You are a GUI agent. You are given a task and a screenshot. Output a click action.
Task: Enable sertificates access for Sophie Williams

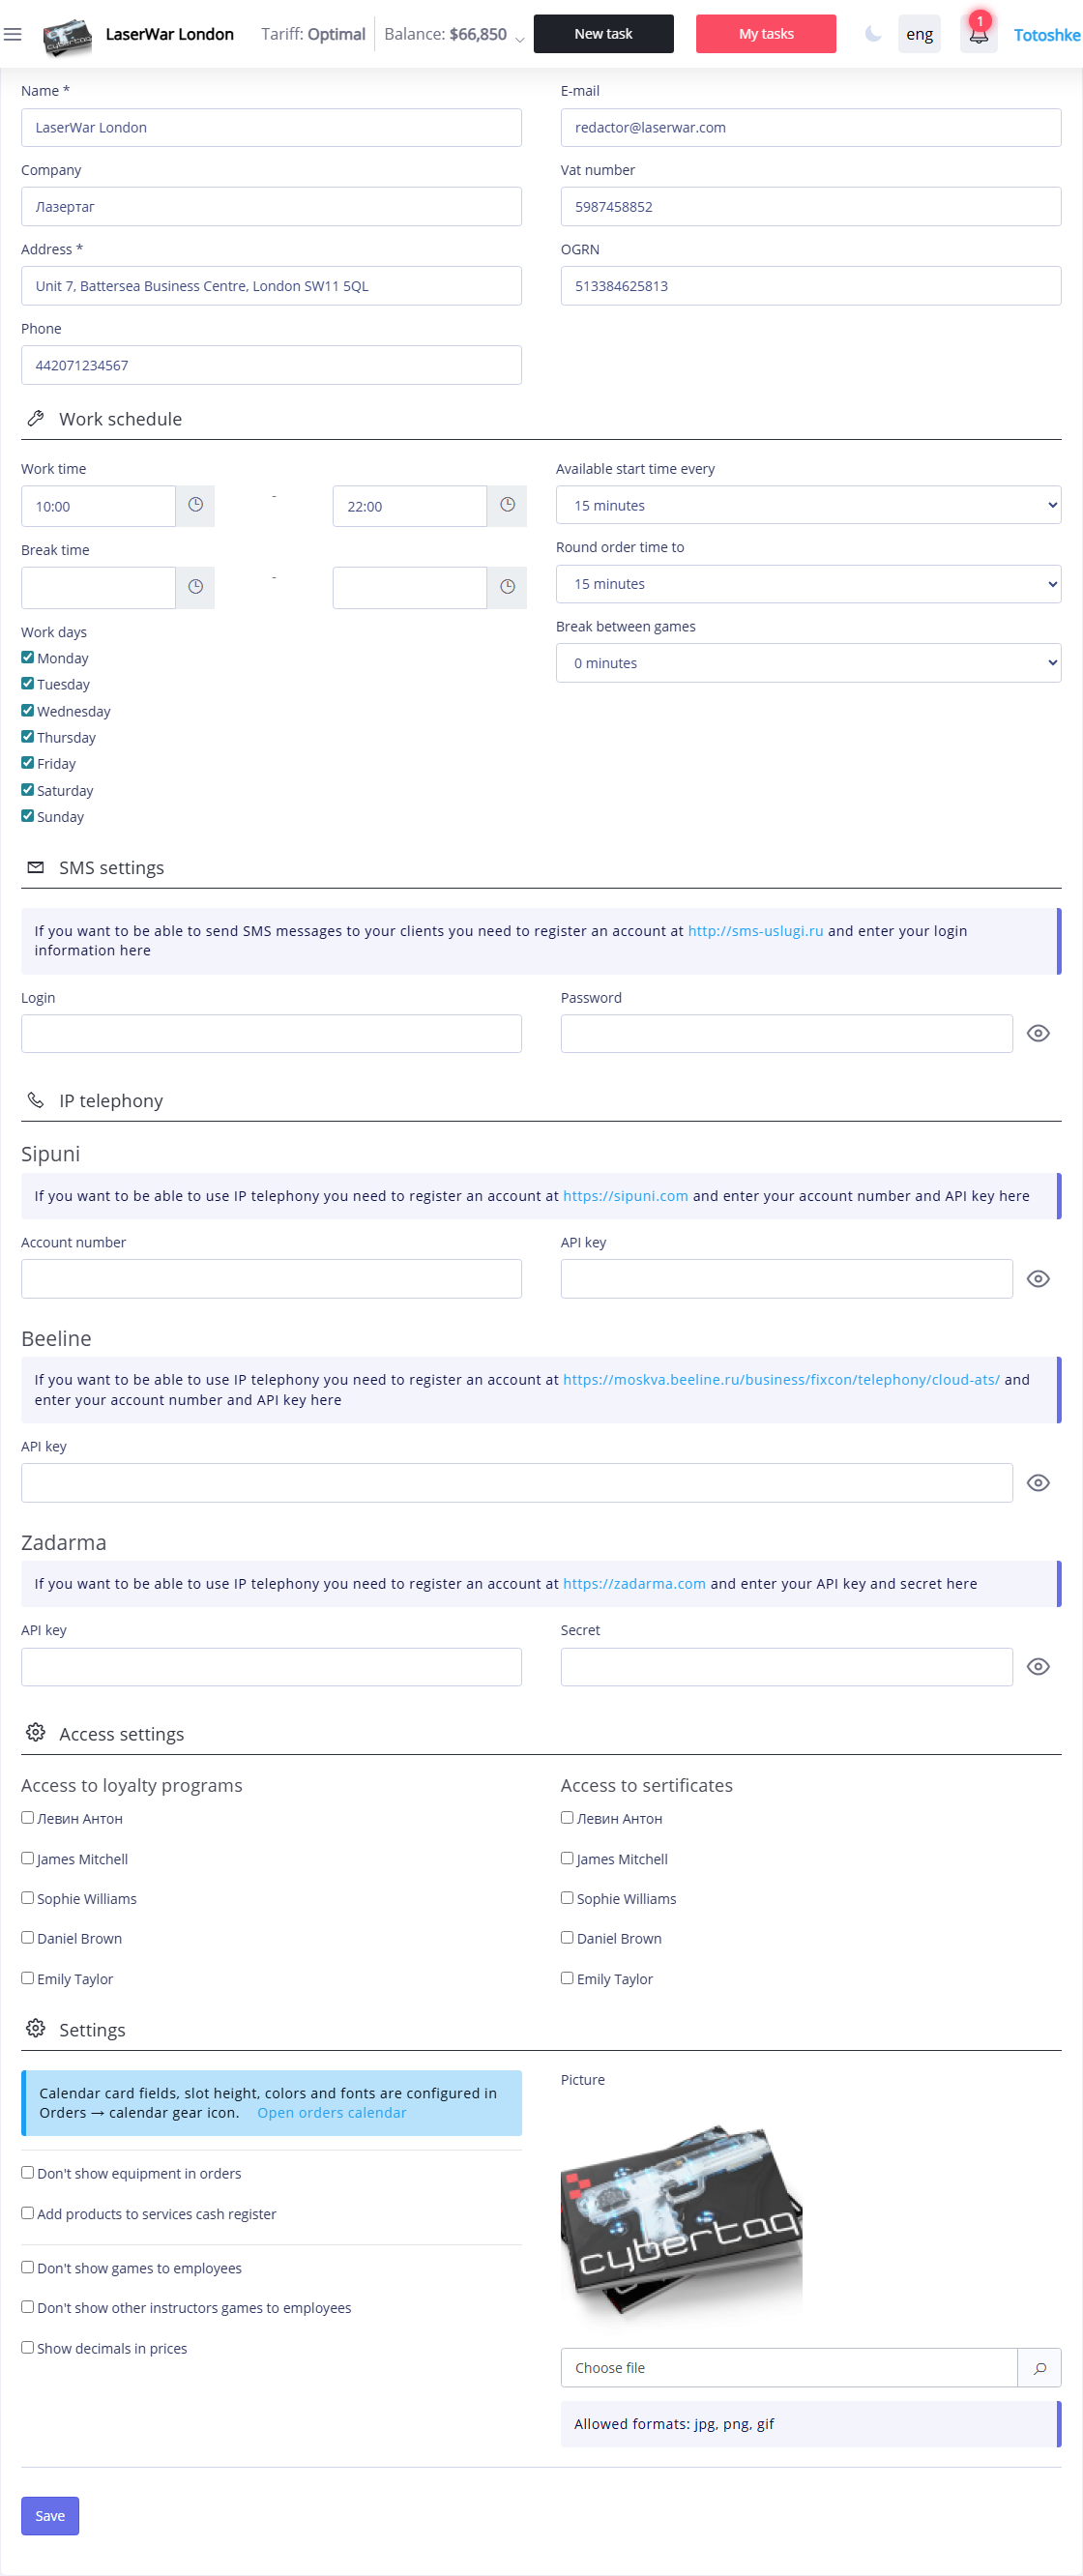point(567,1897)
